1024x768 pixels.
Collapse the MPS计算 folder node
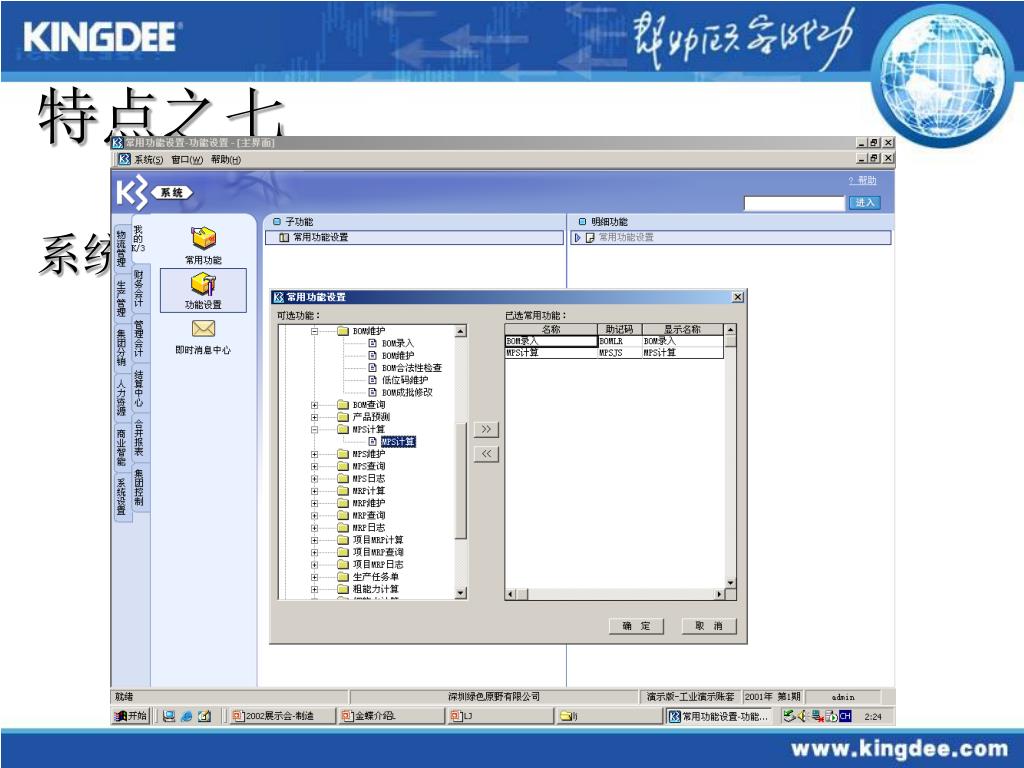tap(314, 429)
